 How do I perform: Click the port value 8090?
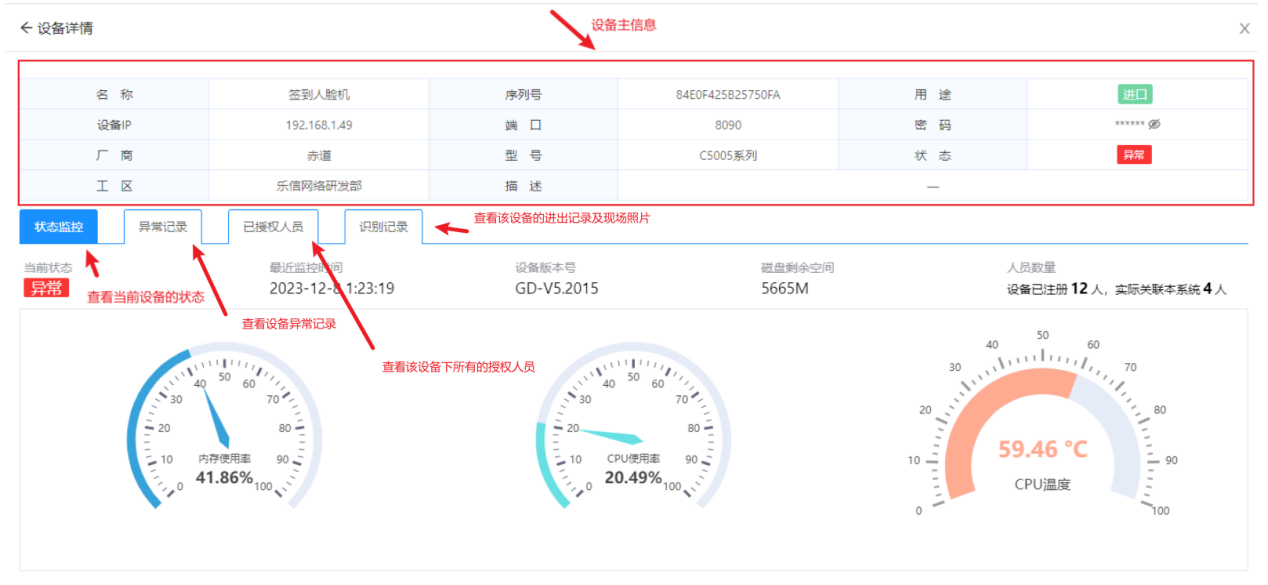coord(727,125)
